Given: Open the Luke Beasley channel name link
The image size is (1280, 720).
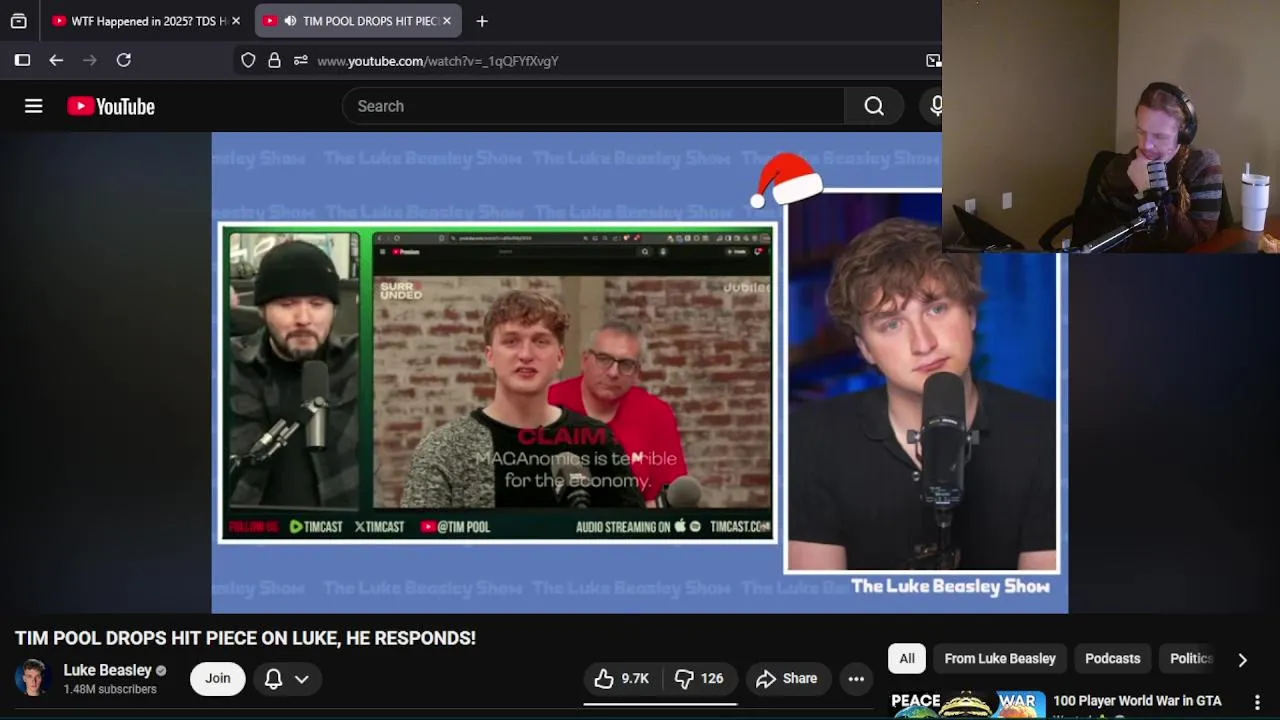Looking at the screenshot, I should (x=107, y=670).
